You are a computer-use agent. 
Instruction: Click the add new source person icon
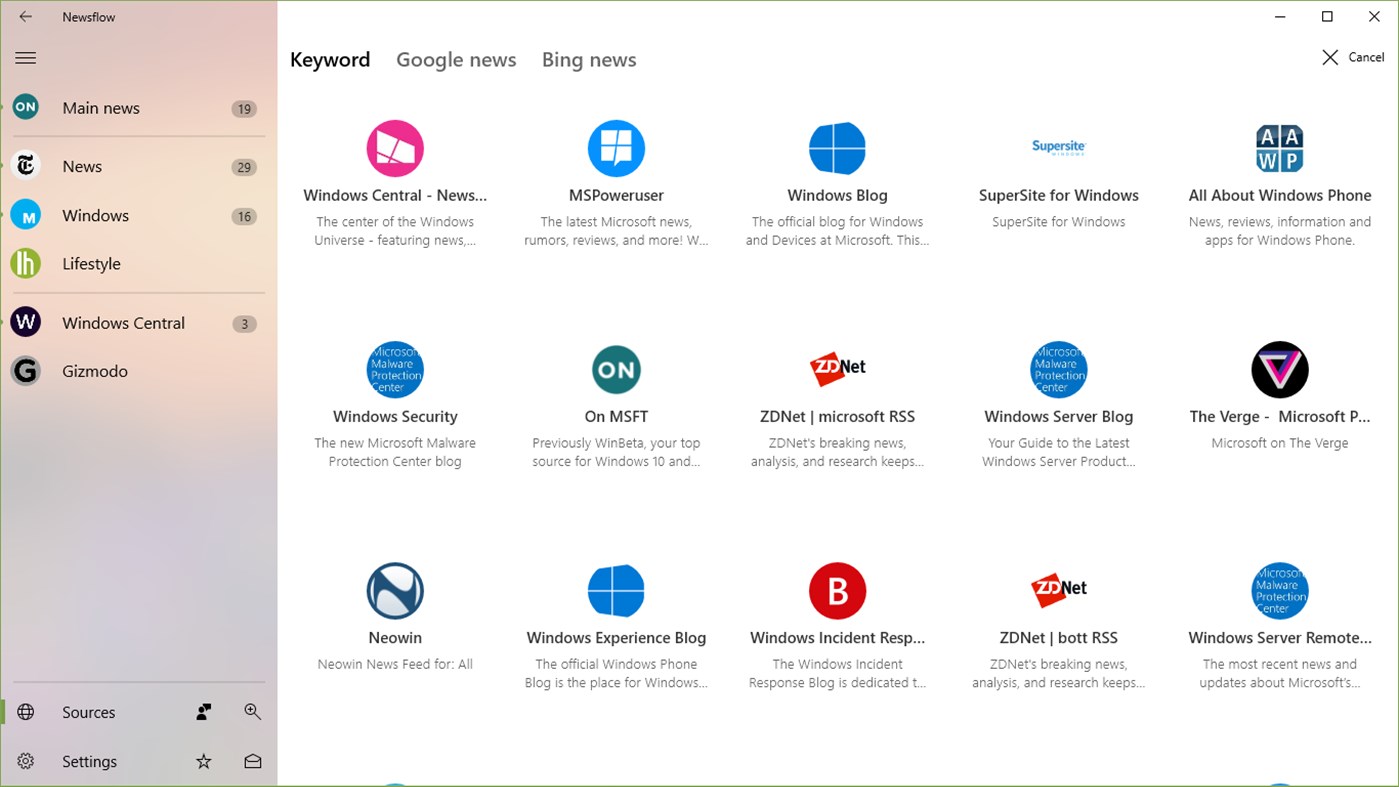click(203, 711)
